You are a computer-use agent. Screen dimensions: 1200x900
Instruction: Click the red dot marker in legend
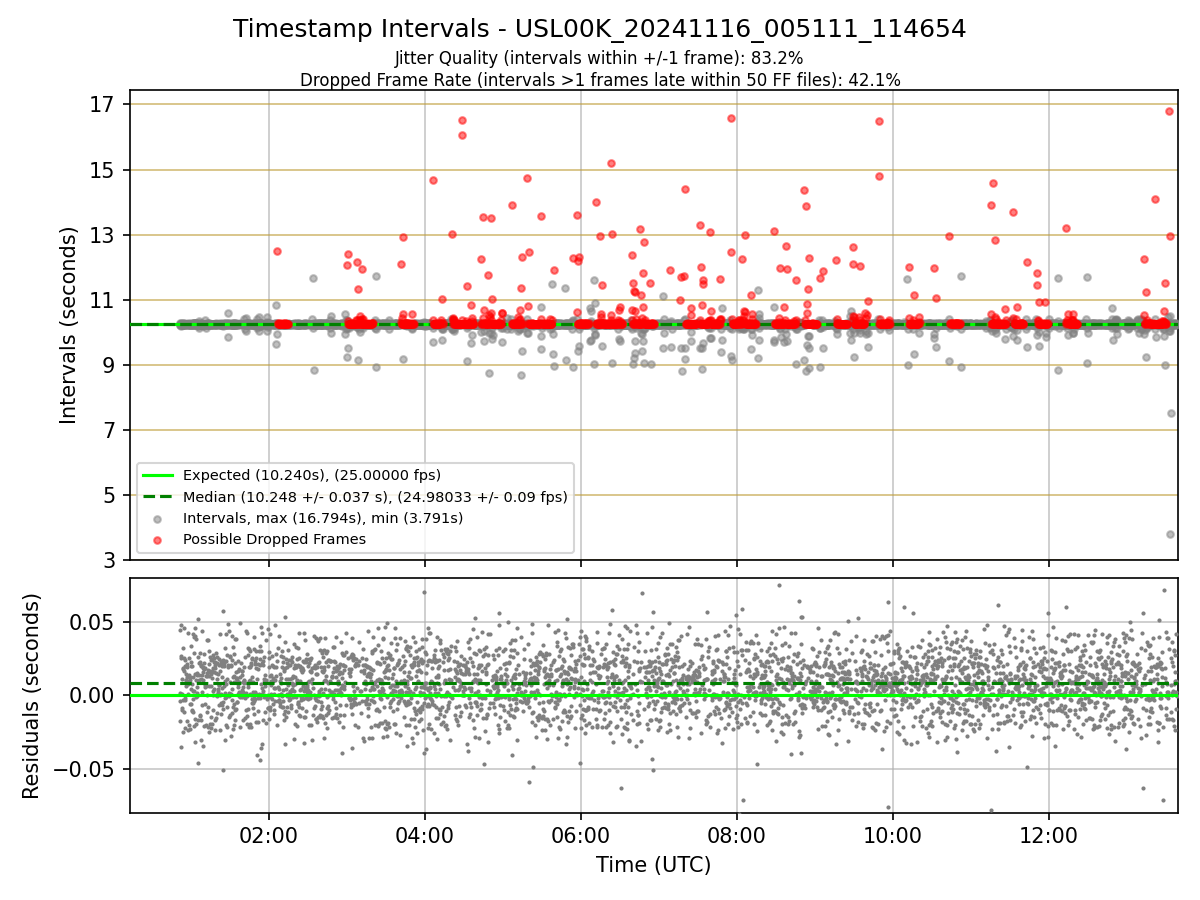pyautogui.click(x=158, y=540)
